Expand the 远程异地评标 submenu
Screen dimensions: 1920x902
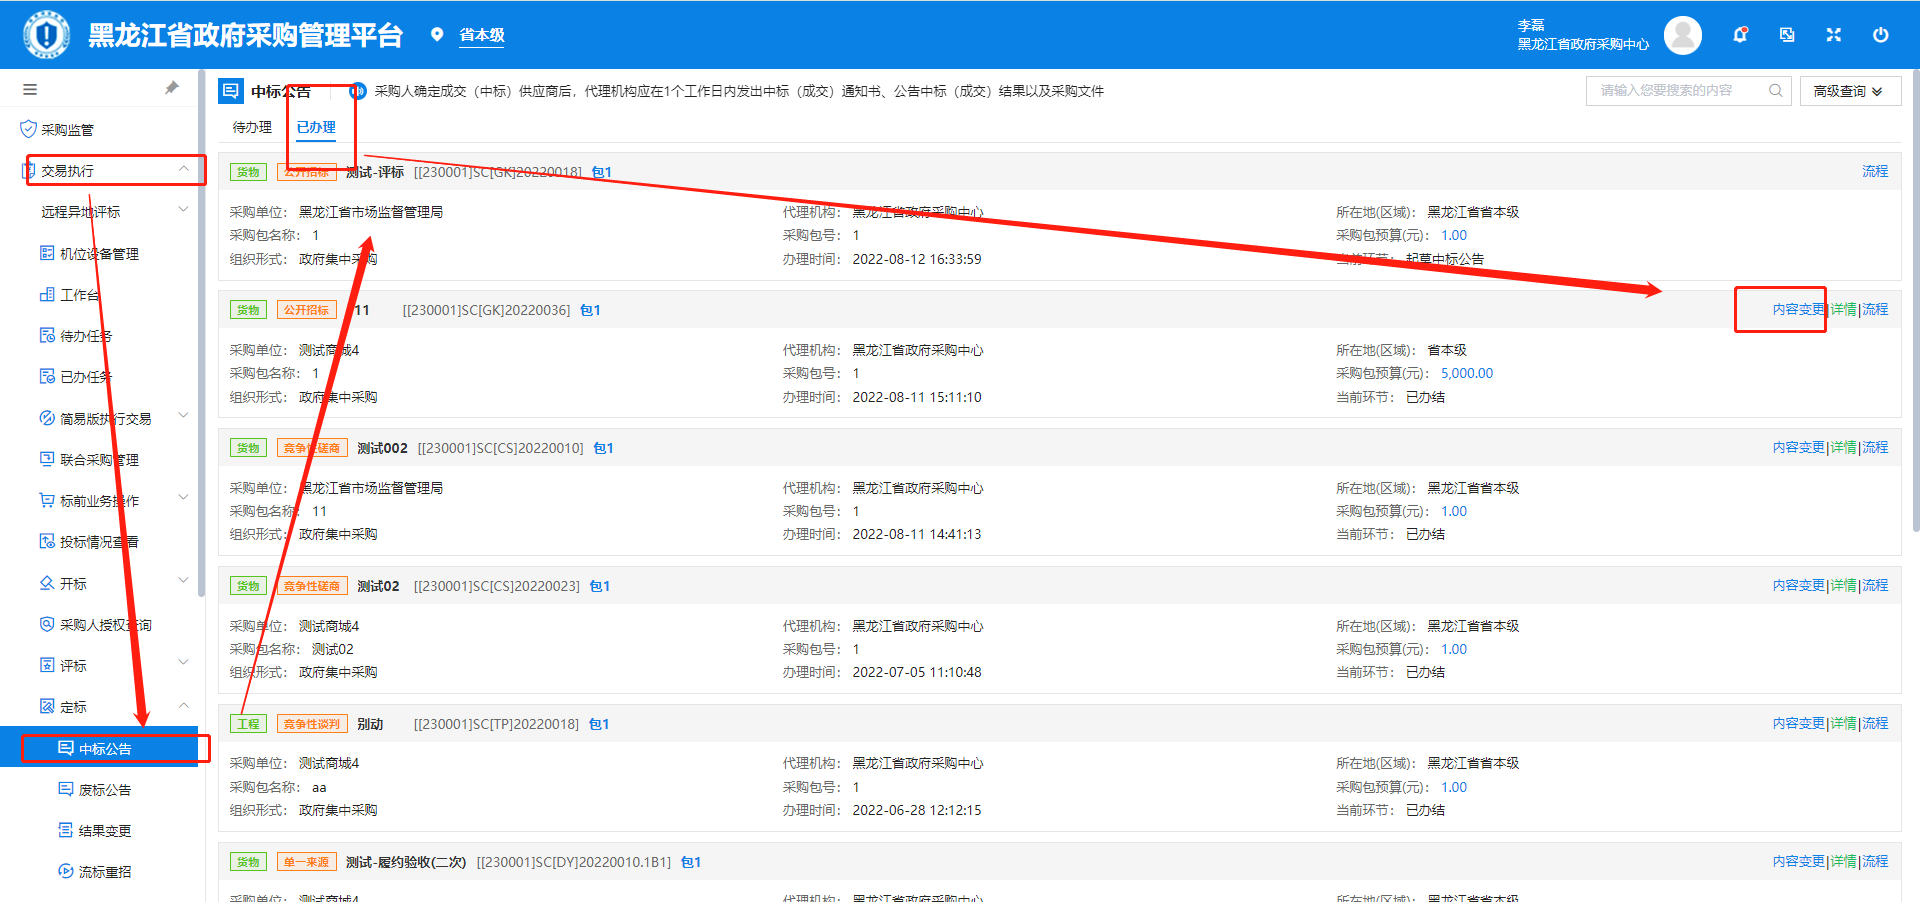pyautogui.click(x=183, y=211)
